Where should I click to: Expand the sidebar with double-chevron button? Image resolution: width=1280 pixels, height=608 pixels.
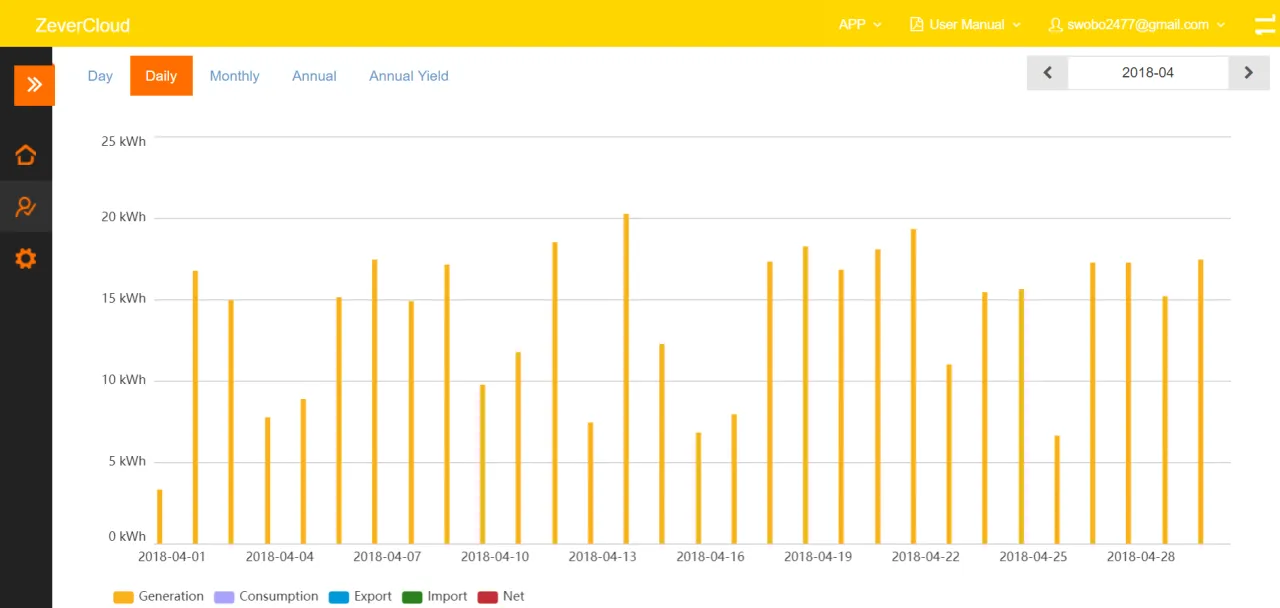34,85
